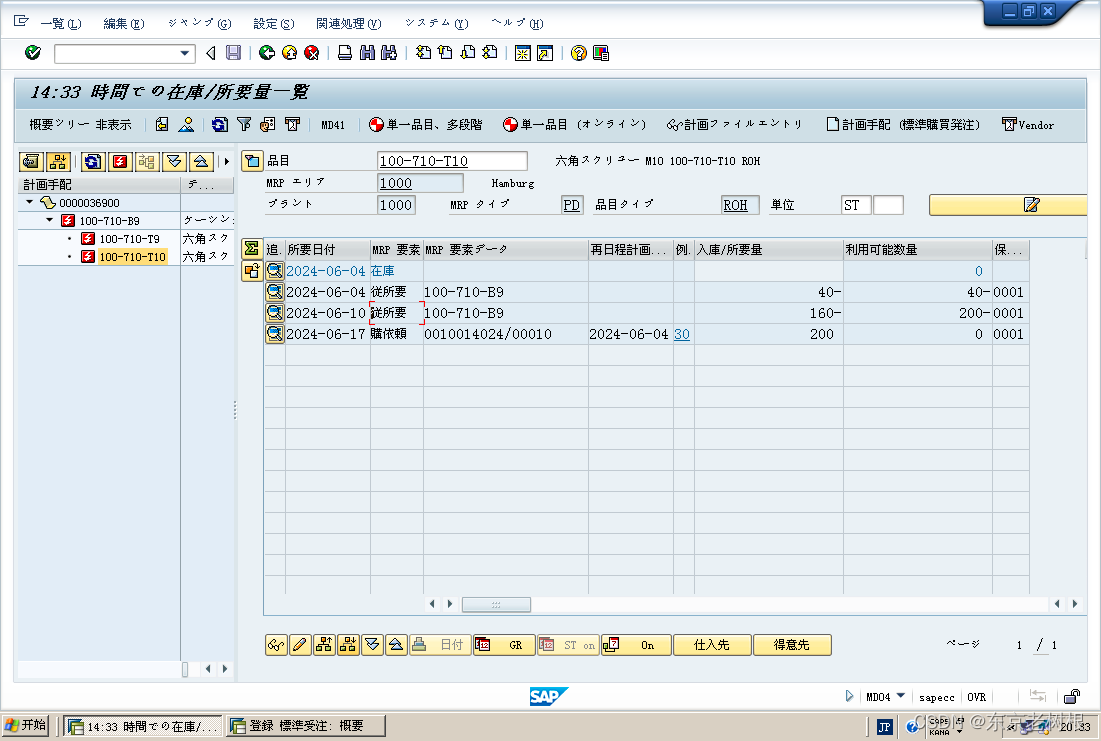
Task: Collapse the 100-710-B9 tree node
Action: (x=49, y=221)
